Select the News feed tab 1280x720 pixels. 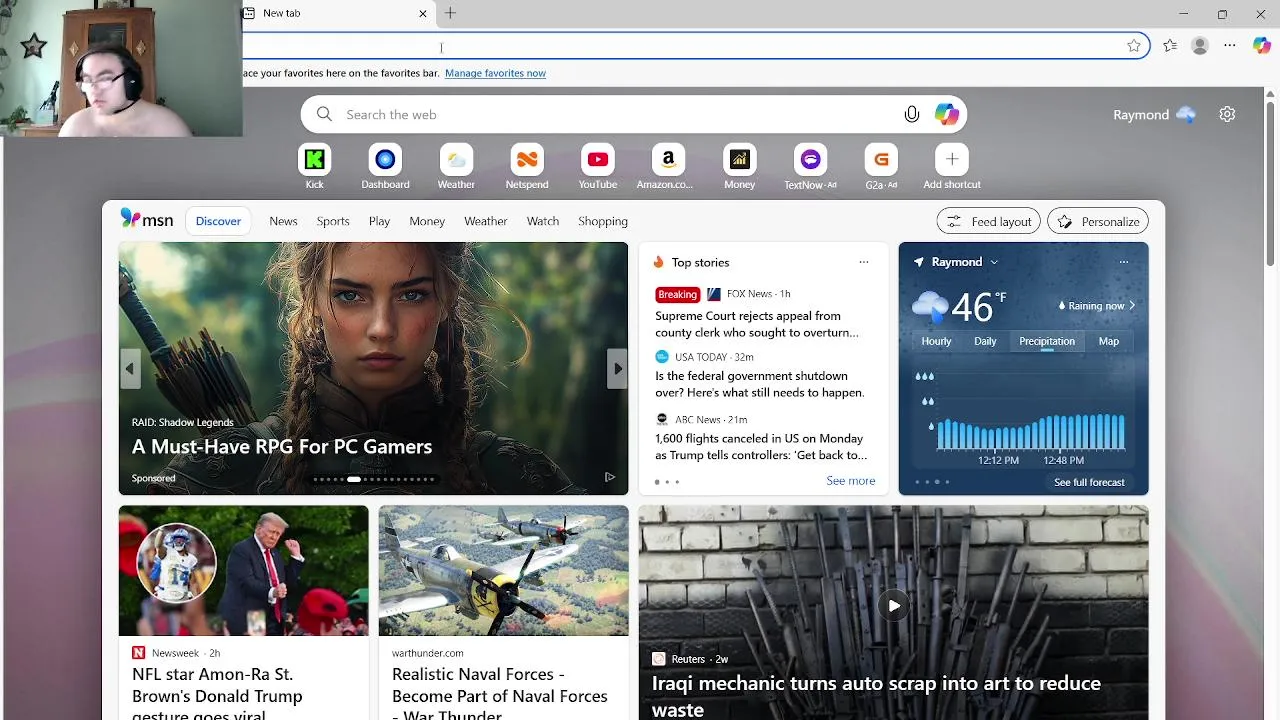(283, 221)
